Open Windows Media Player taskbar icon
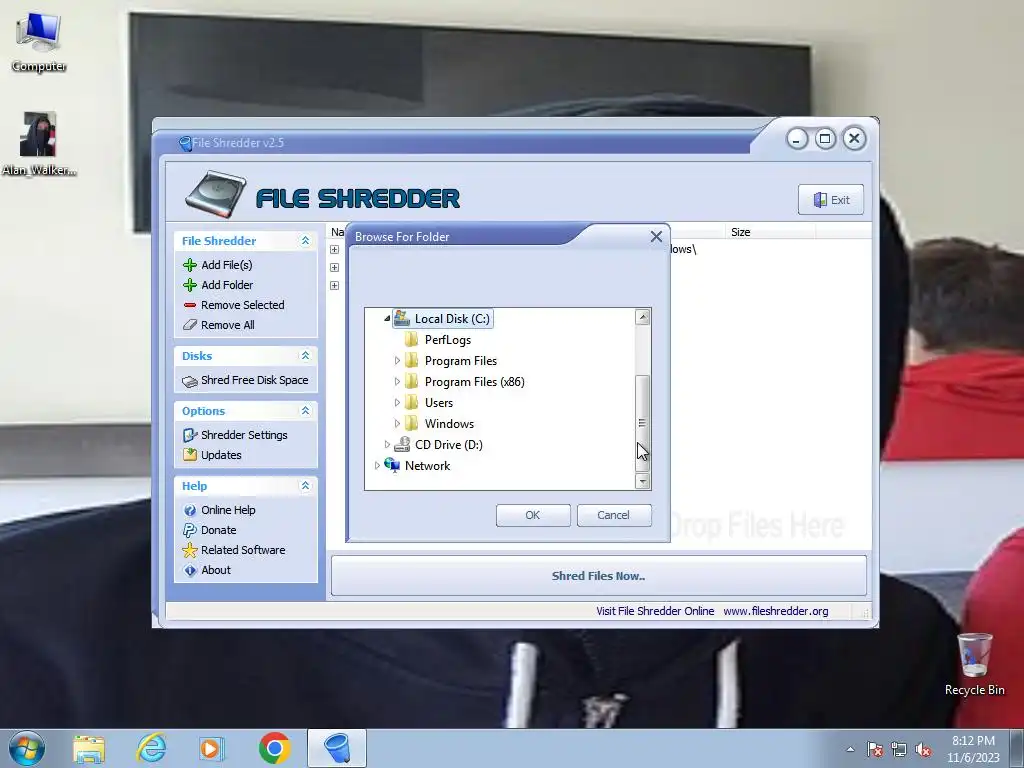The width and height of the screenshot is (1024, 768). point(211,748)
